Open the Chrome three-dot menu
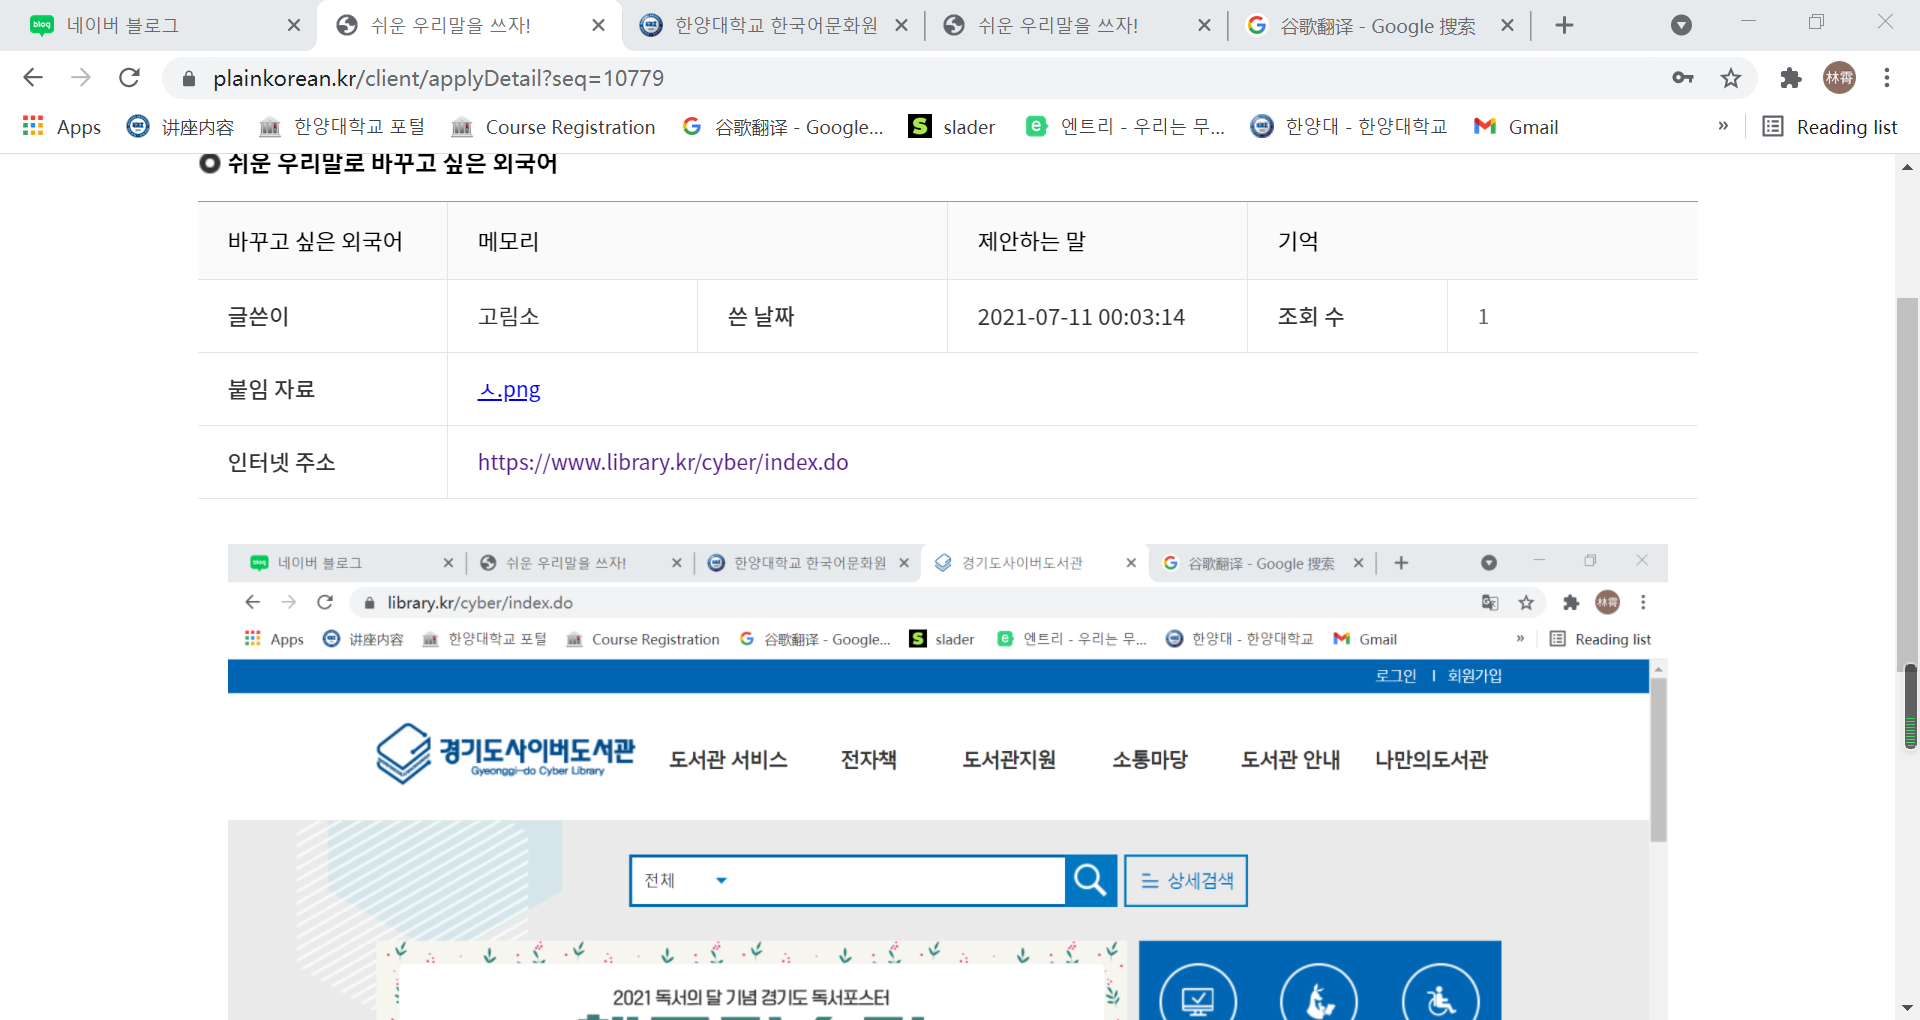 click(1887, 78)
